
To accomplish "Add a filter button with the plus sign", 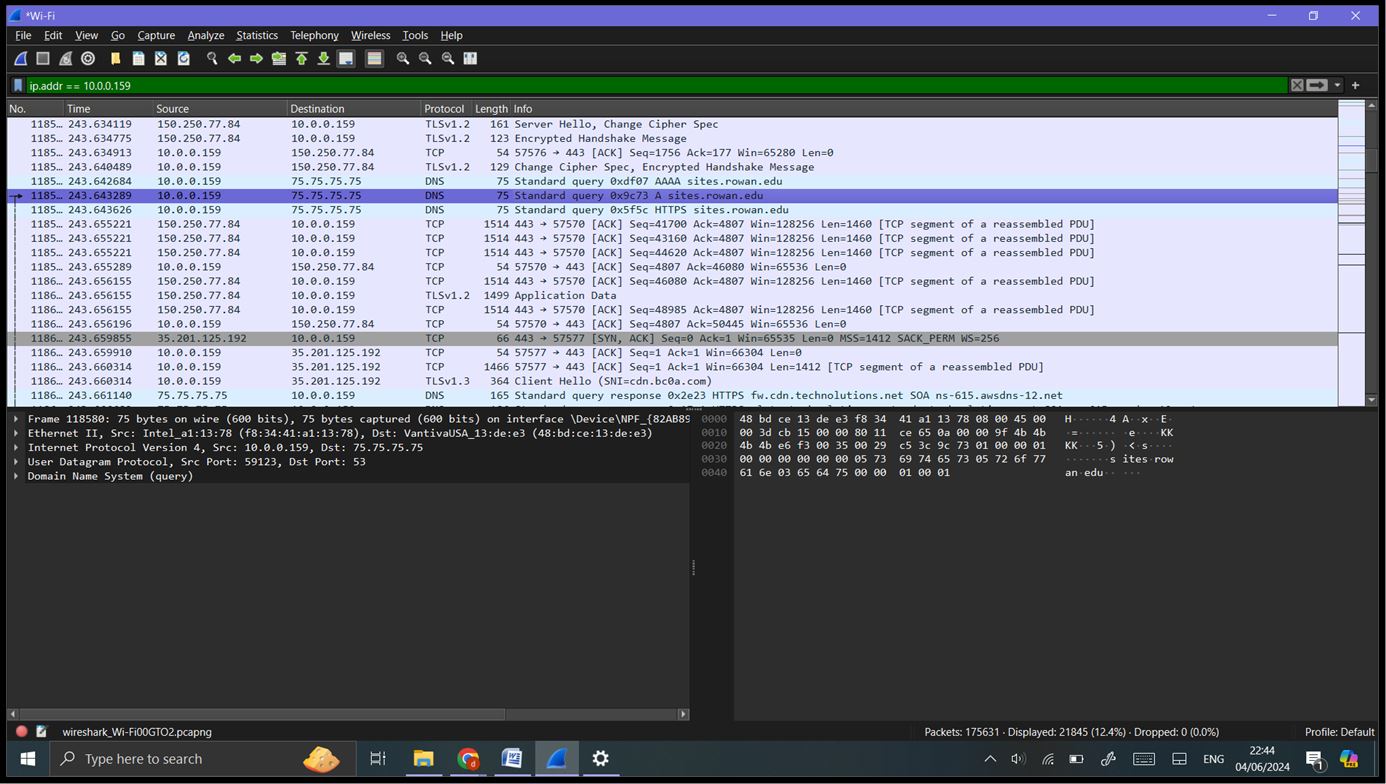I will point(1356,85).
